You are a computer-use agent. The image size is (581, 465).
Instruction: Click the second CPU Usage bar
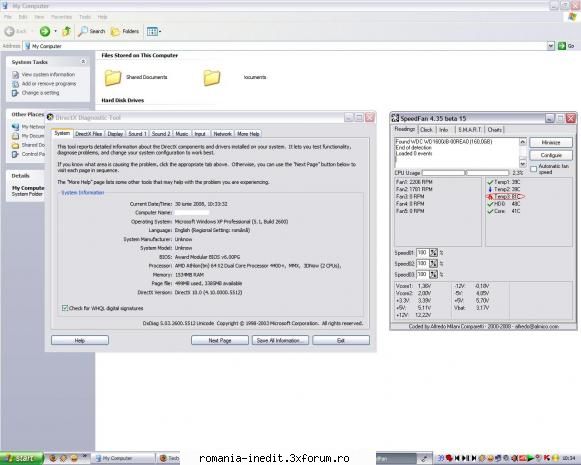pos(487,173)
